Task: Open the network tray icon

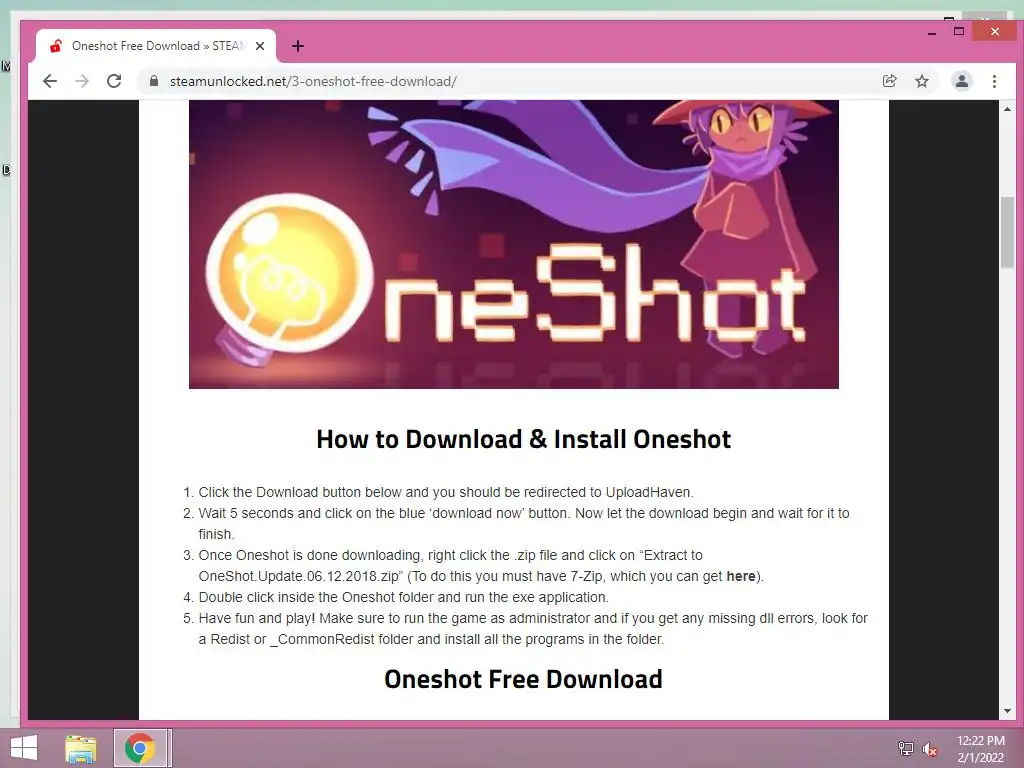Action: pyautogui.click(x=905, y=748)
